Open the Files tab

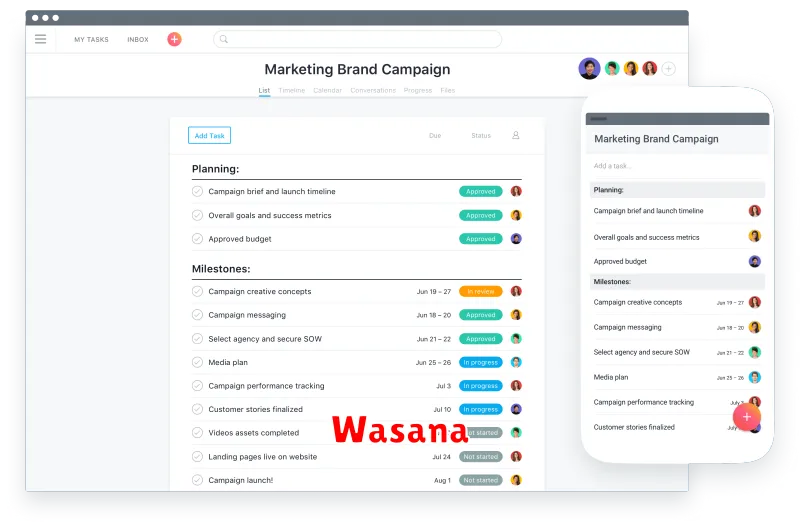click(x=447, y=90)
